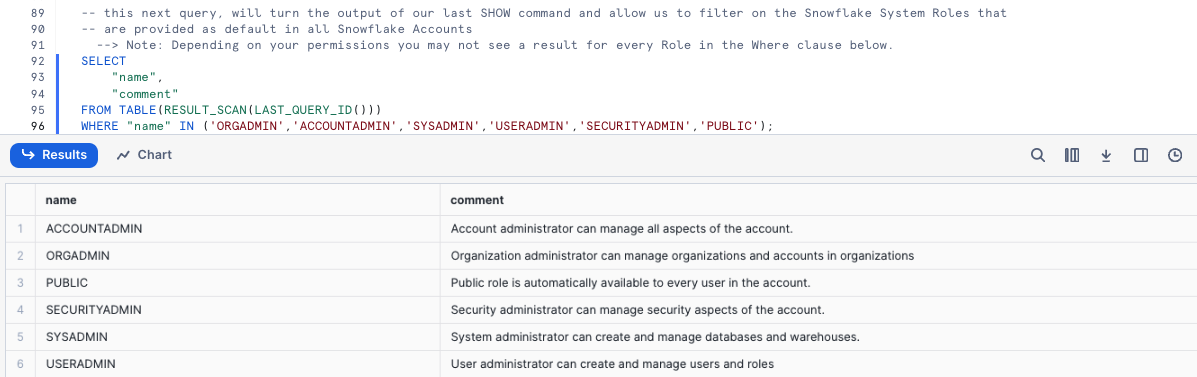Click the "comment" column line in query
Image resolution: width=1197 pixels, height=377 pixels.
pyautogui.click(x=145, y=93)
